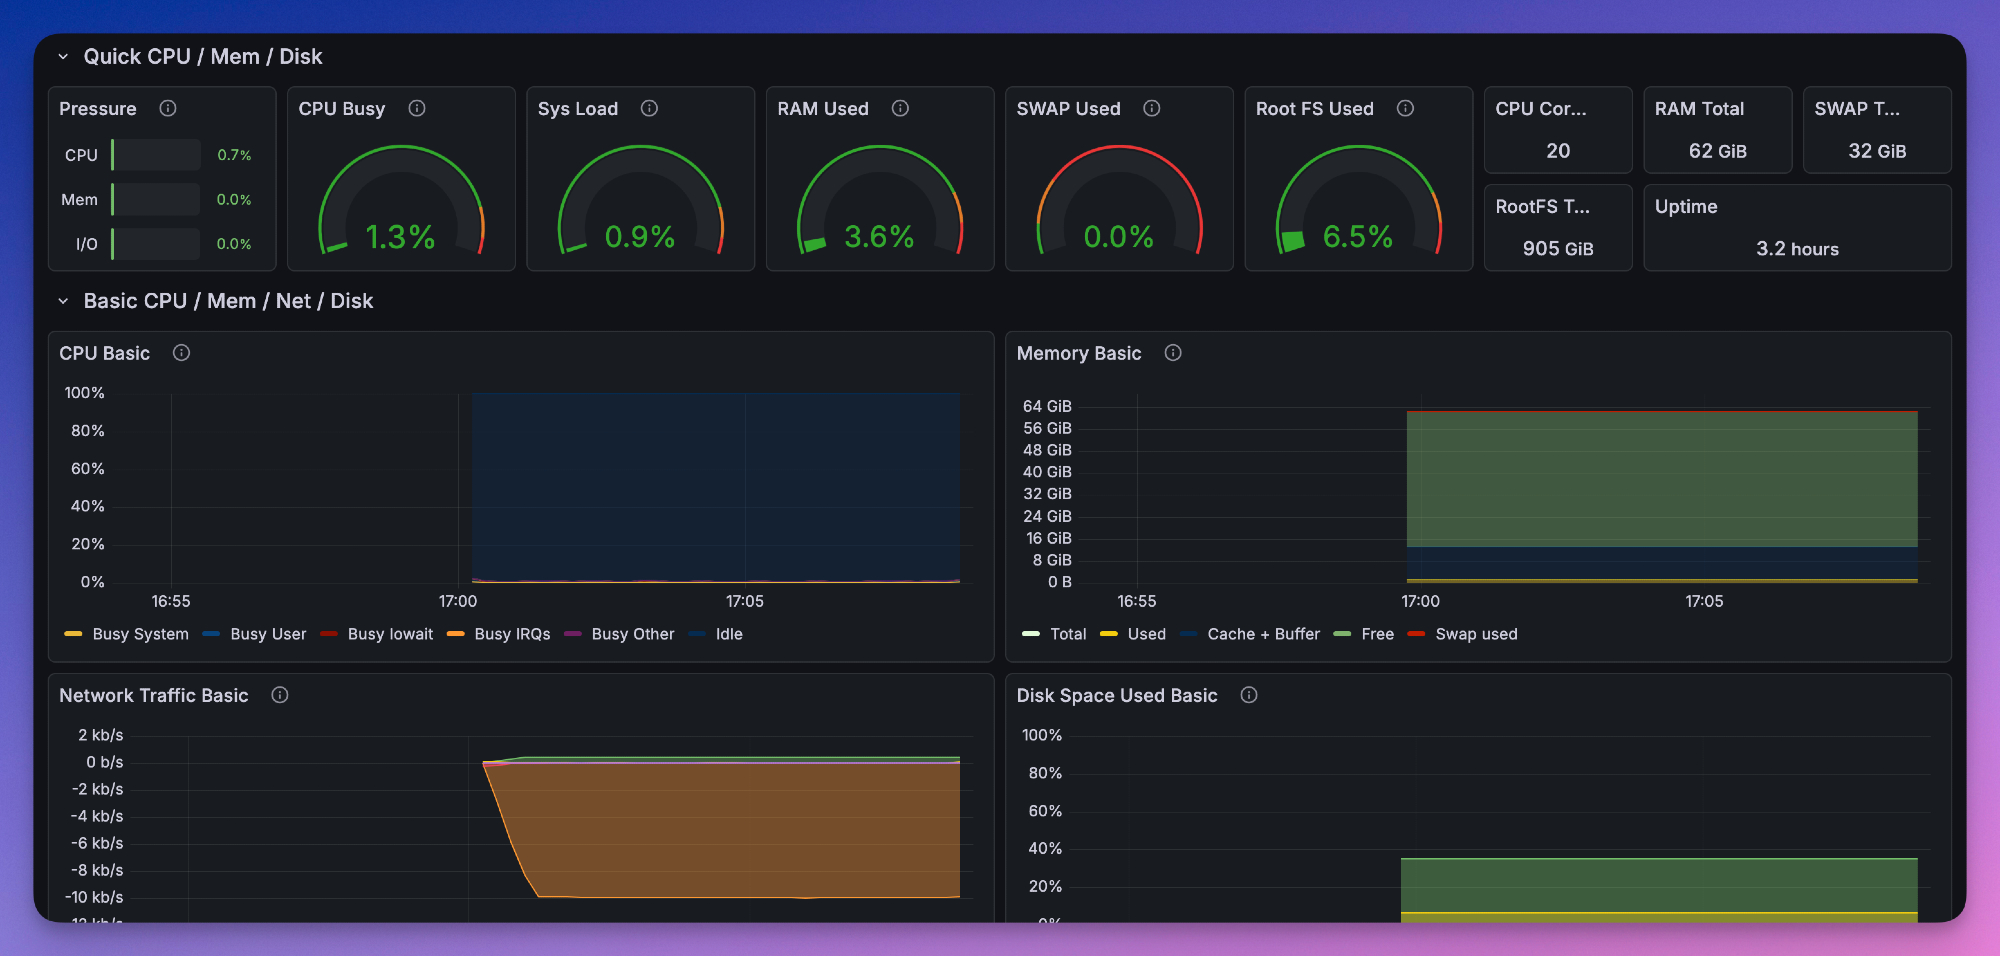
Task: Click Disk Space Used Basic info icon
Action: (x=1249, y=695)
